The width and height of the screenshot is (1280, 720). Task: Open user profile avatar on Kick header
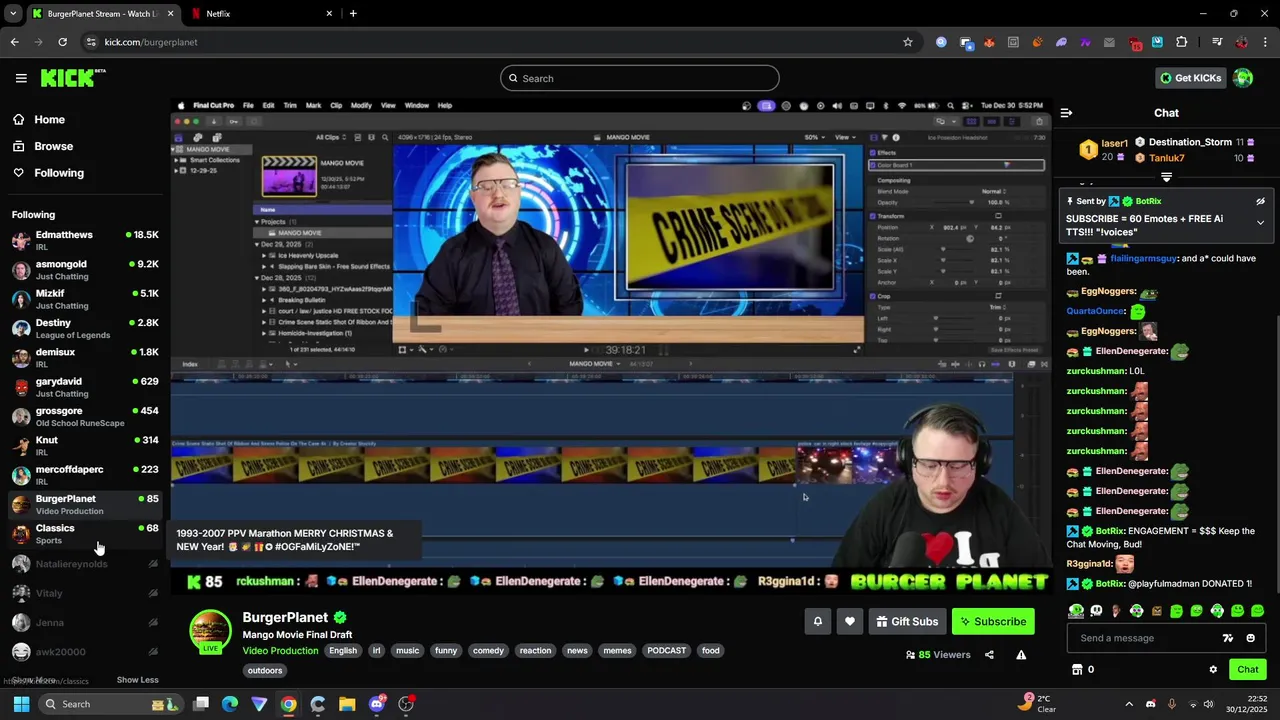click(x=1243, y=78)
